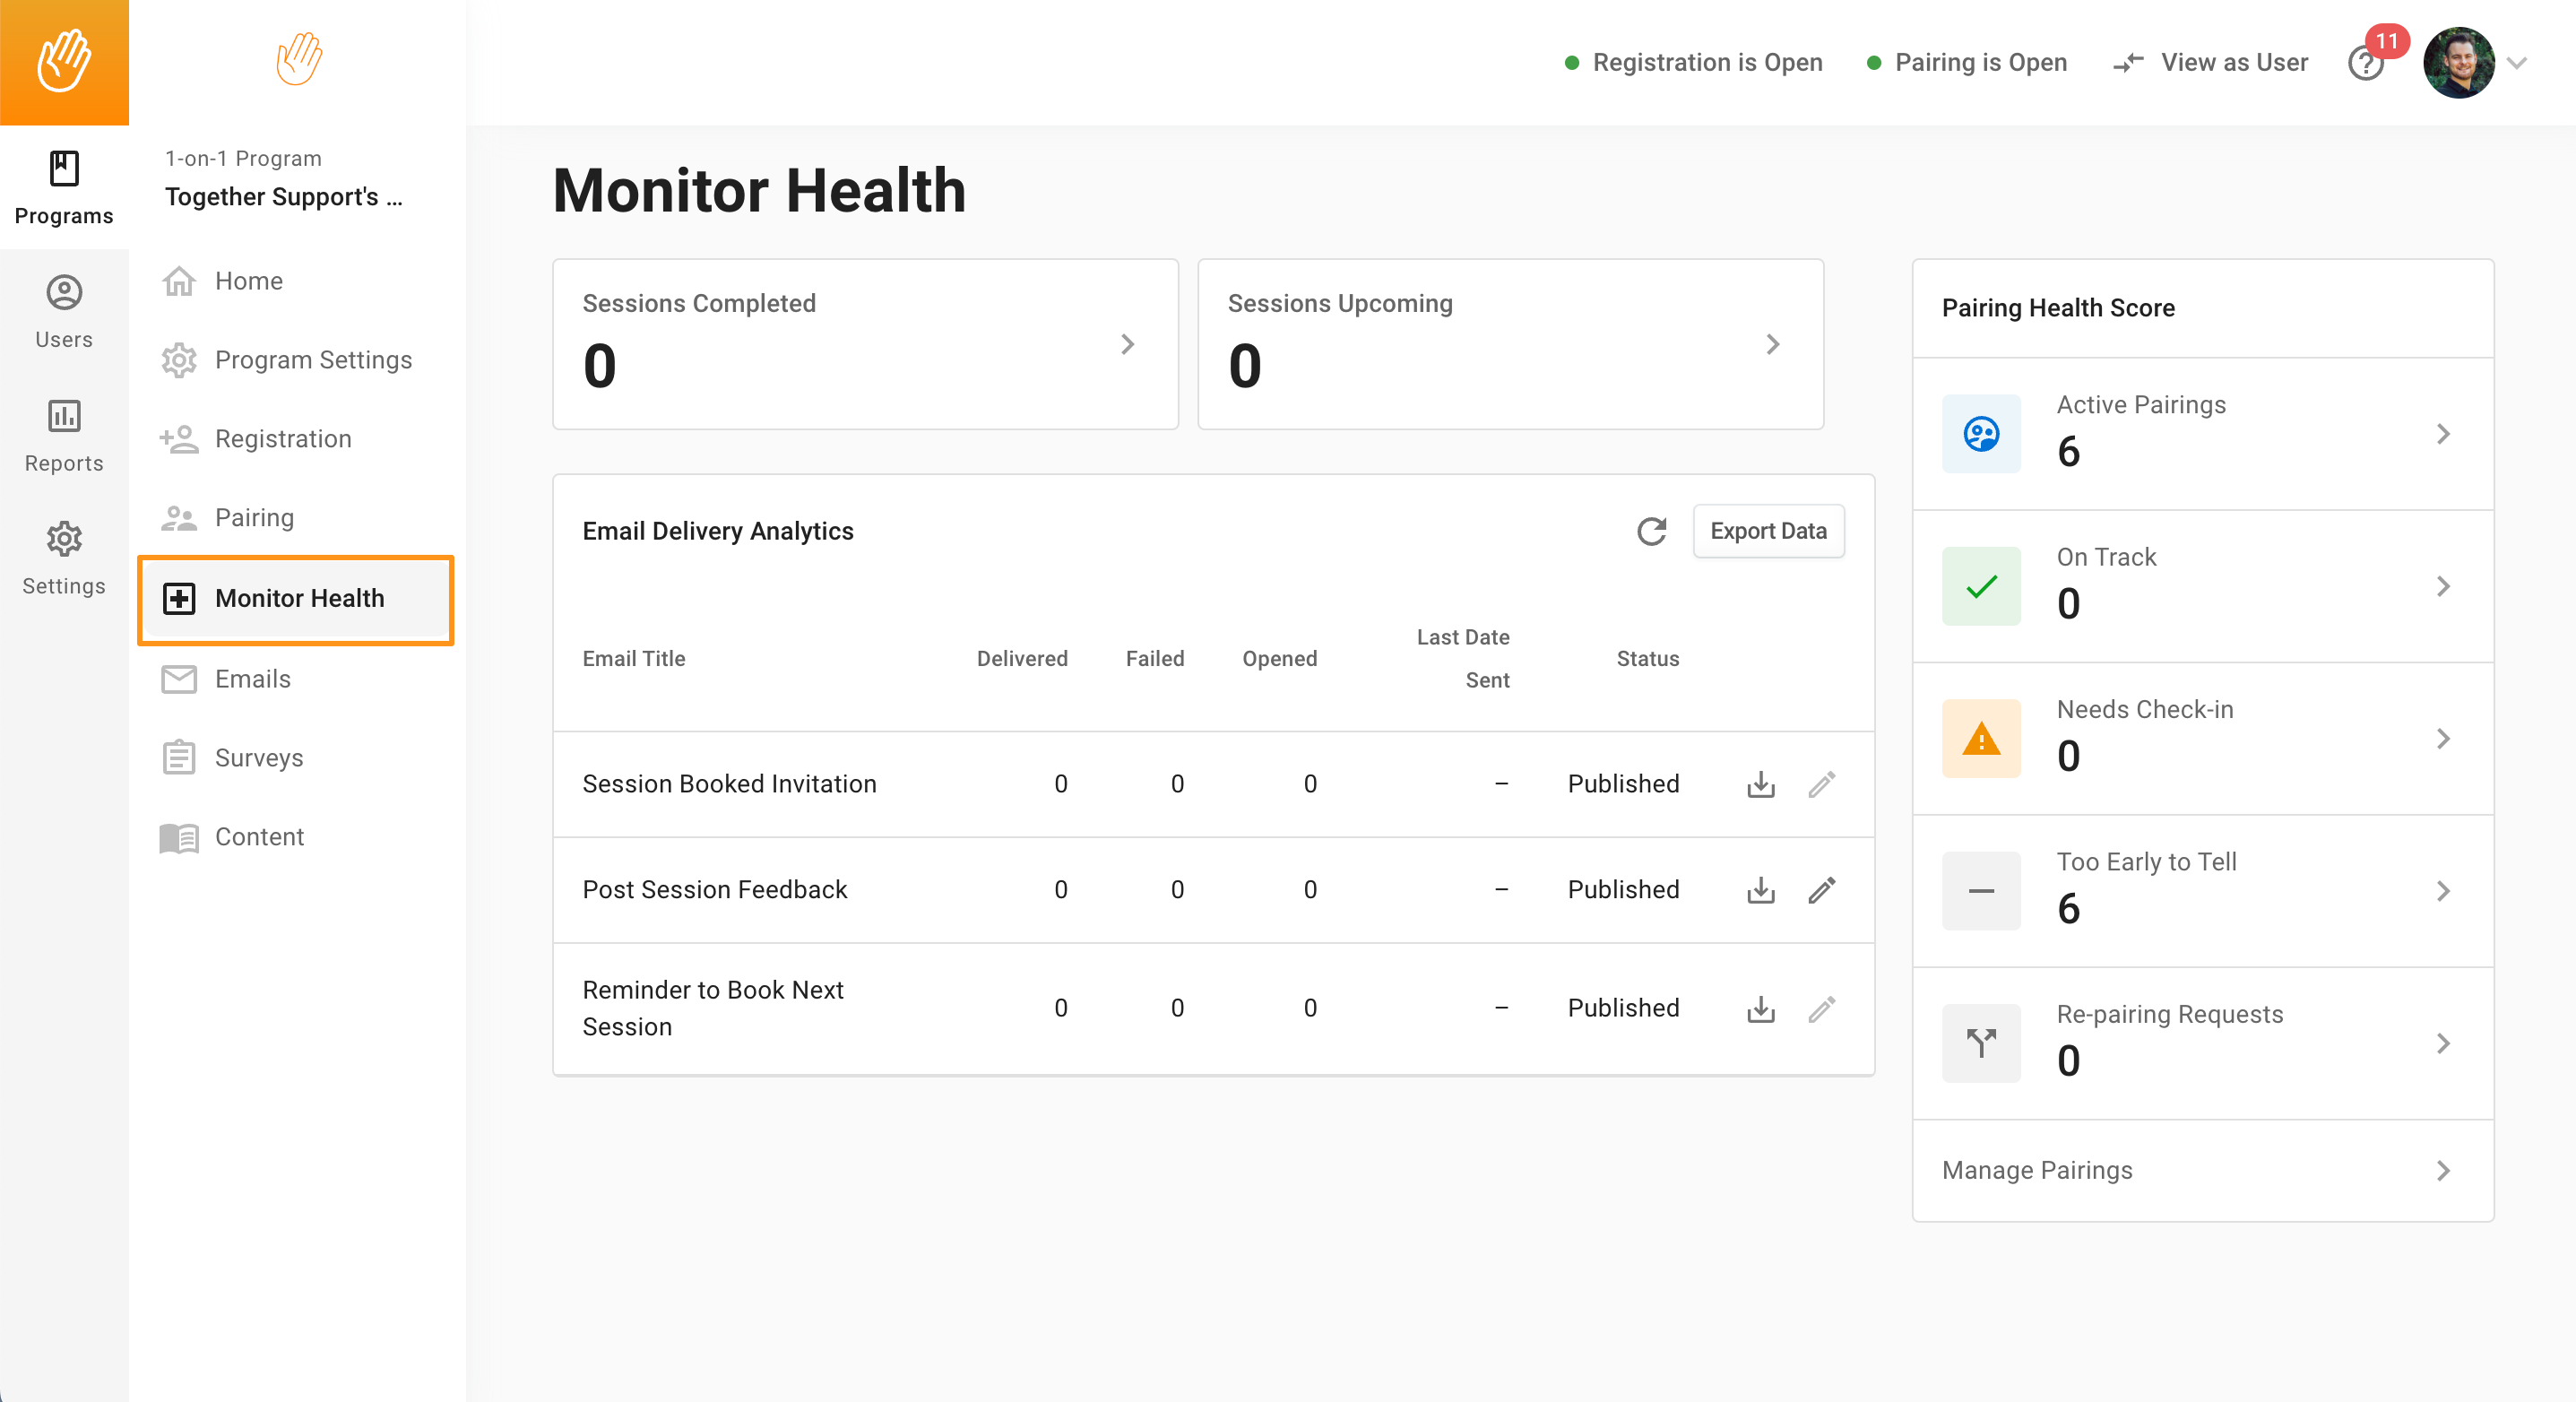Screen dimensions: 2576x1402
Task: Open the Reports section
Action: point(64,436)
